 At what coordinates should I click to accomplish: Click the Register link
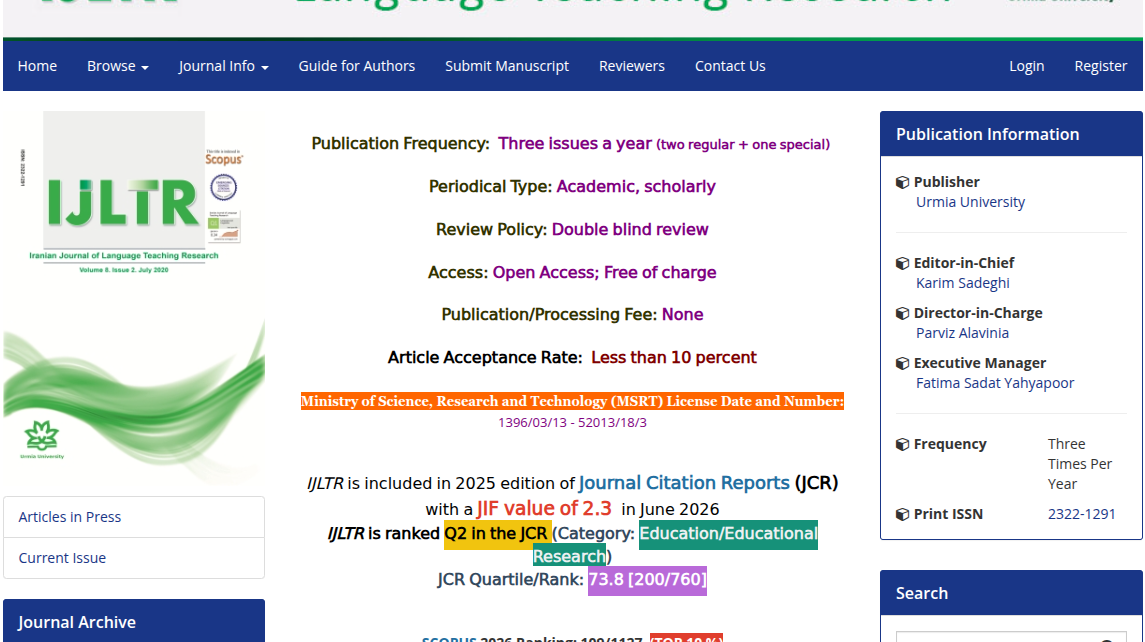pyautogui.click(x=1100, y=66)
